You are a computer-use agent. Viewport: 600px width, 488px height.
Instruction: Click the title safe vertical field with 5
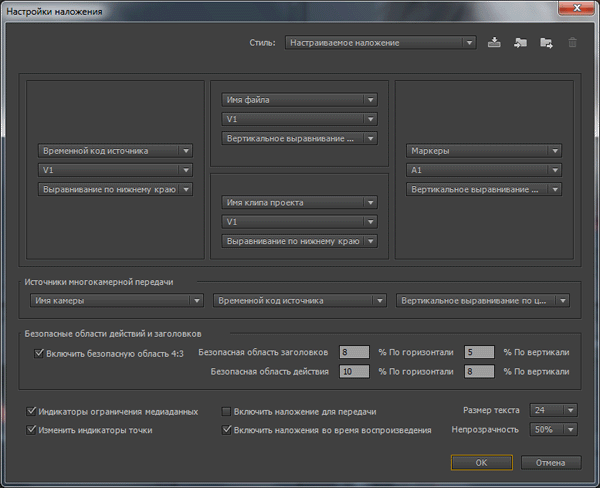pyautogui.click(x=479, y=352)
